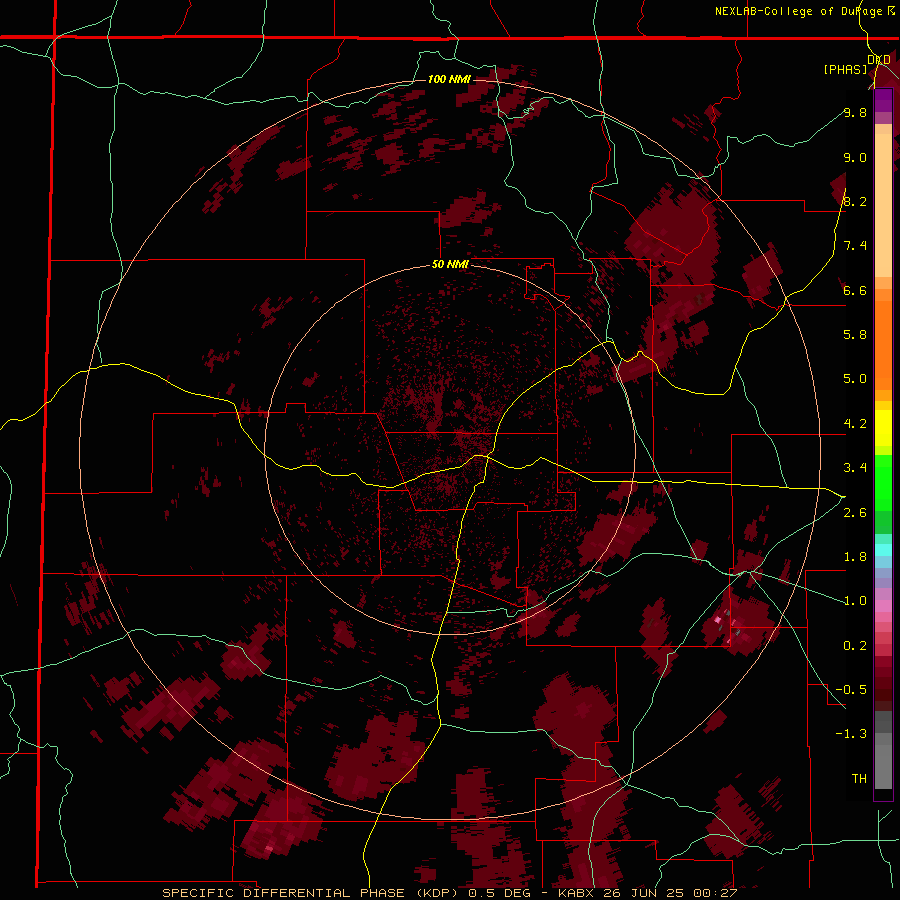The height and width of the screenshot is (900, 900).
Task: Click the 3.4 color scale value
Action: tap(855, 468)
